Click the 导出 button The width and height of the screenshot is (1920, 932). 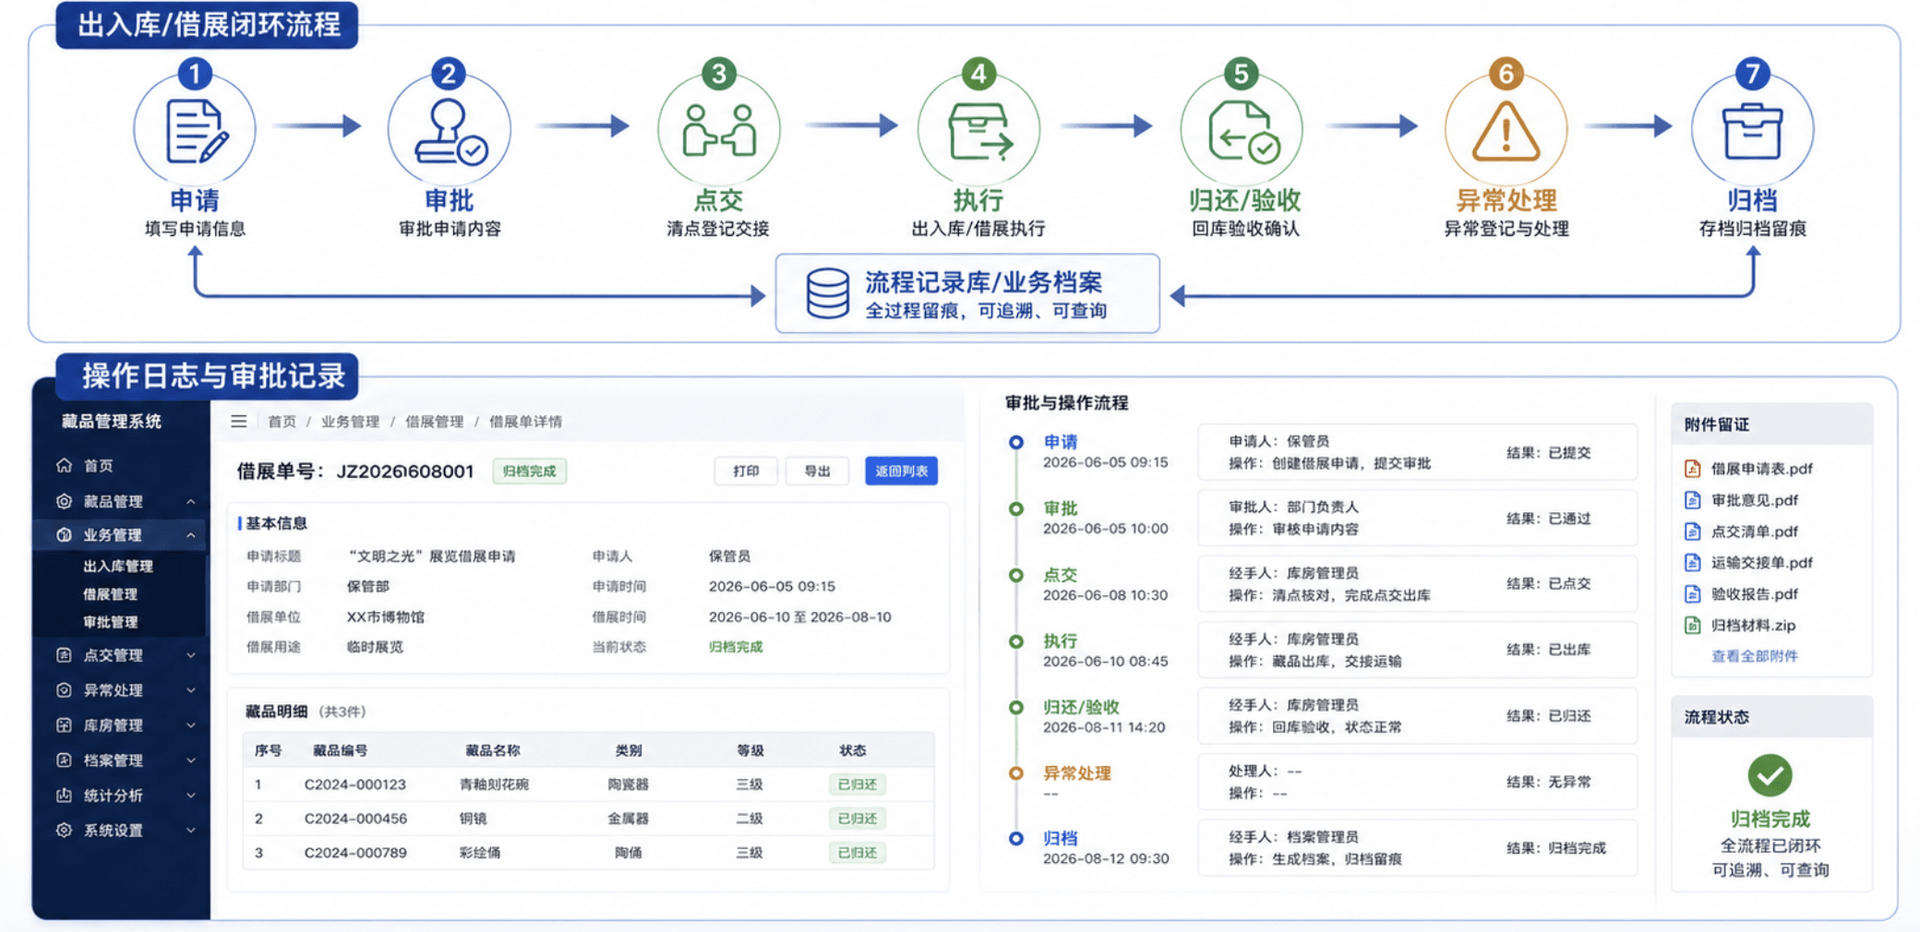click(x=817, y=471)
